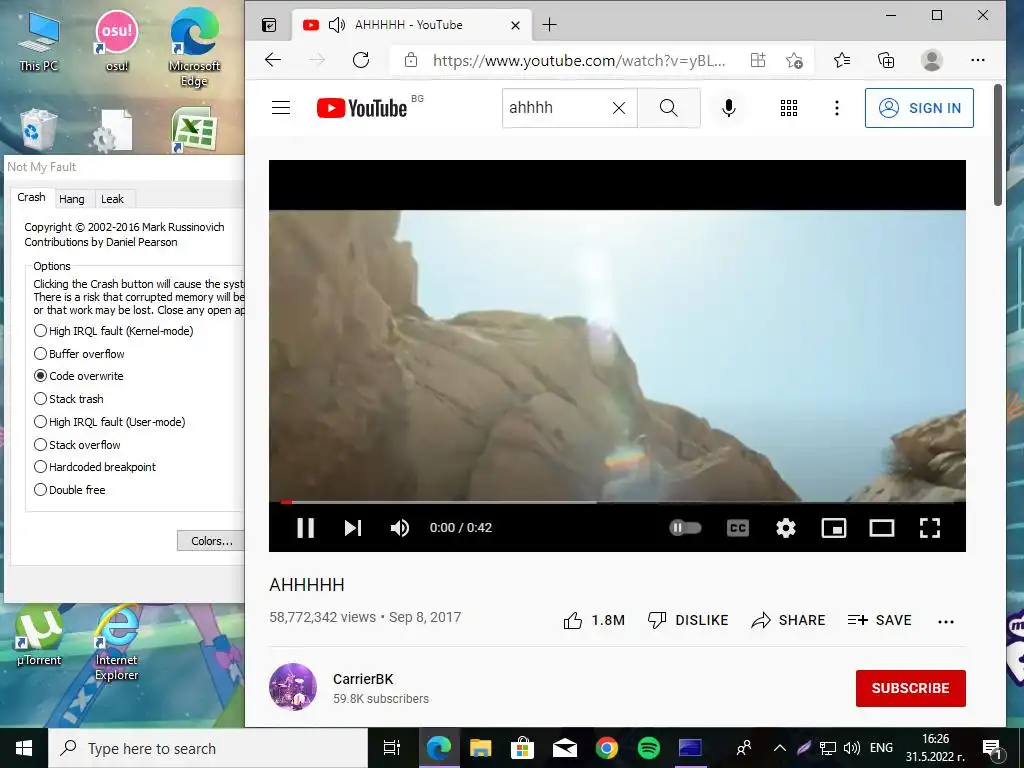The width and height of the screenshot is (1024, 768).
Task: Select the Hardcoded breakpoint option
Action: [x=95, y=467]
